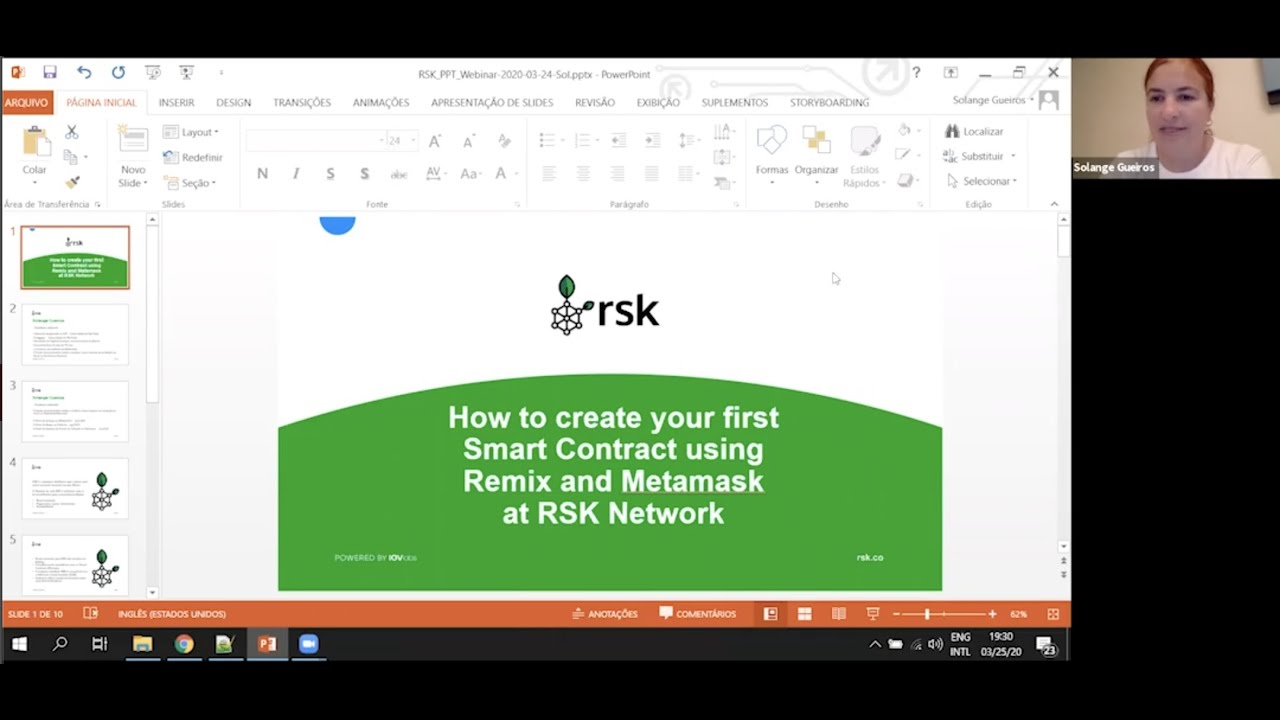The height and width of the screenshot is (720, 1280).
Task: Switch to the ANIMAÇÕES tab
Action: pos(381,102)
